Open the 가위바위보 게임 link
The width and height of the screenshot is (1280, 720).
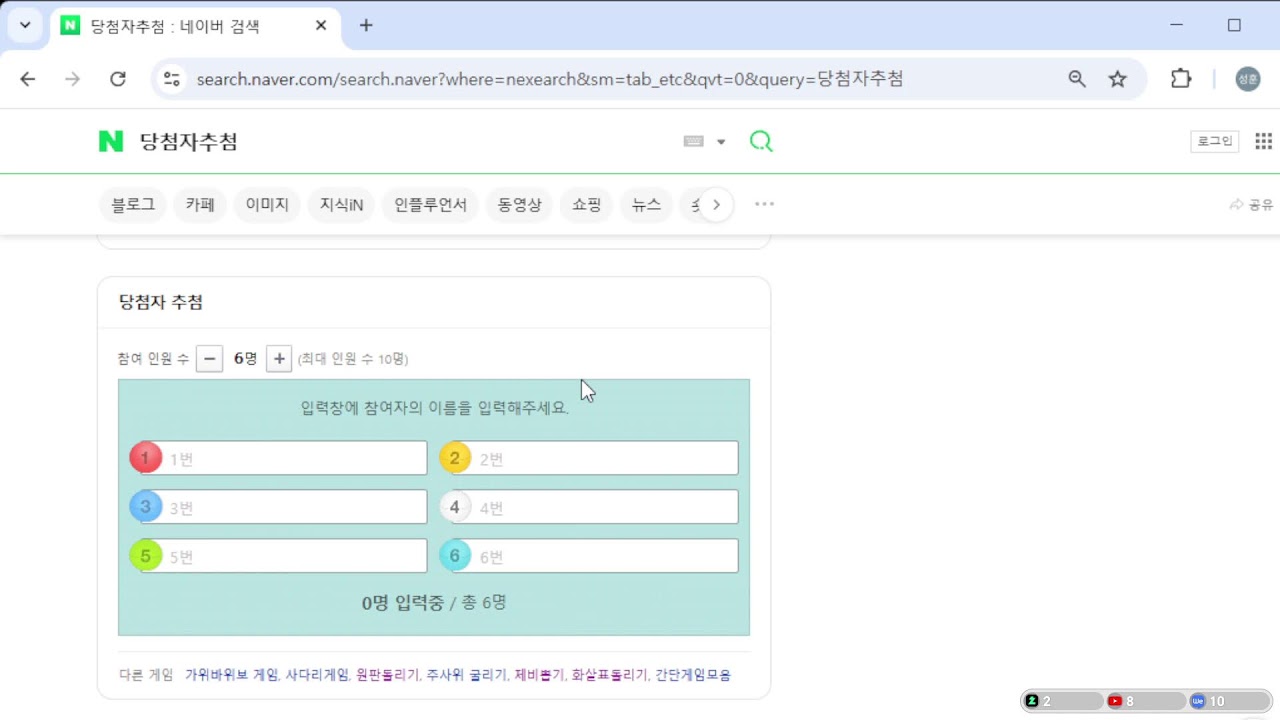click(231, 675)
